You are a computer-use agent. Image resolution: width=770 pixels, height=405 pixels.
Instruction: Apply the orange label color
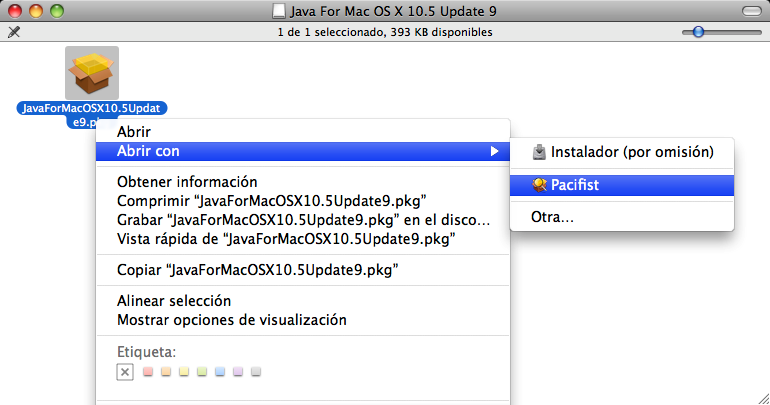[166, 372]
